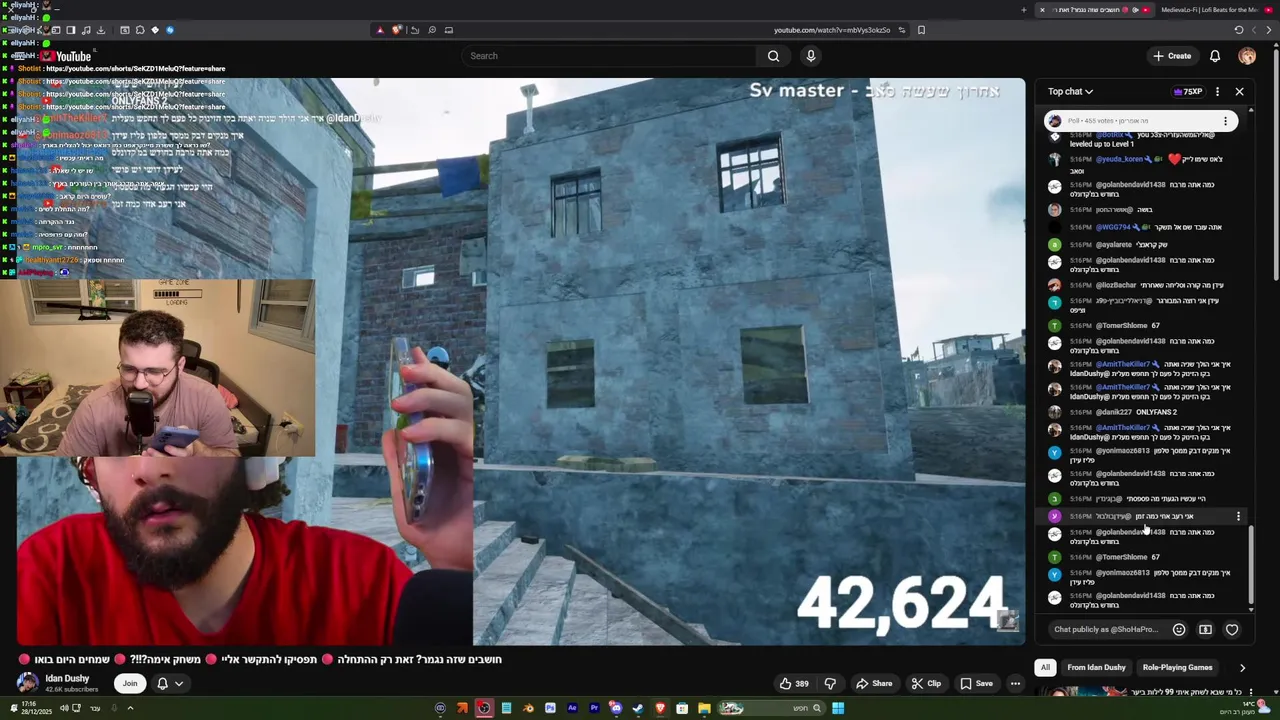Click the magnifier search submit button
This screenshot has height=720, width=1280.
(x=773, y=56)
